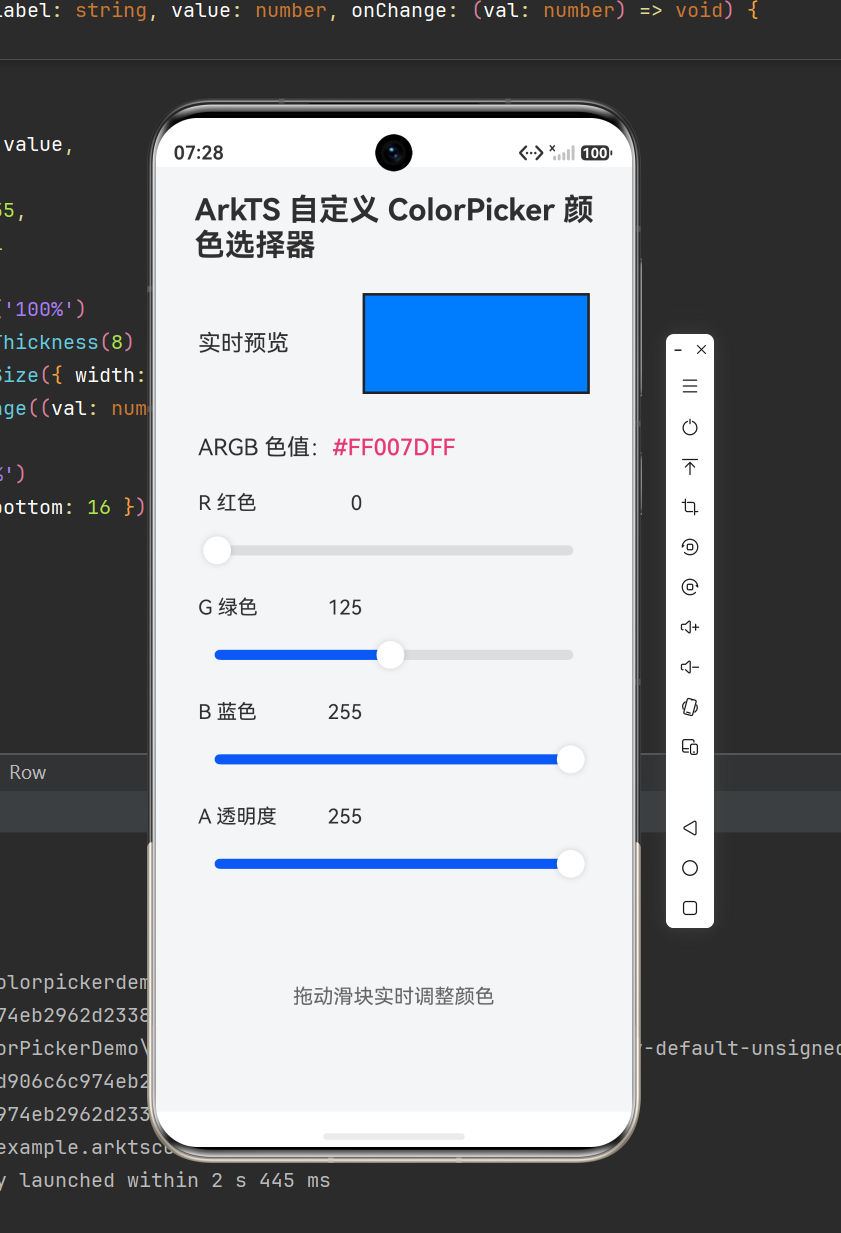Click the 07:28 clock in status bar

[199, 153]
